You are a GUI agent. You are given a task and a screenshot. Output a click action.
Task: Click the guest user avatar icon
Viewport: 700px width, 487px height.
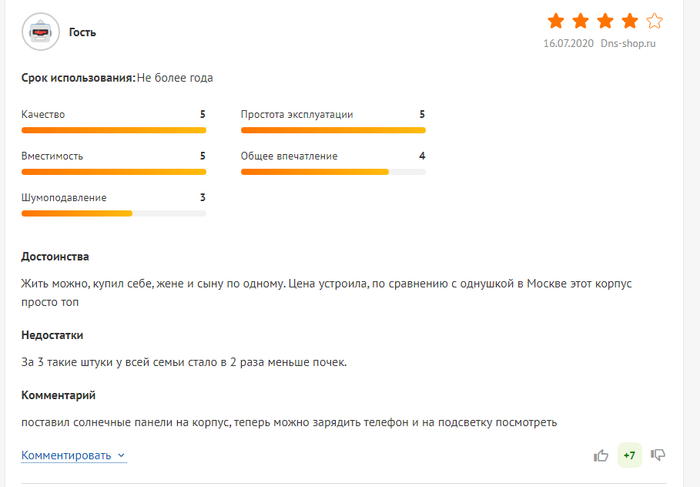coord(40,32)
